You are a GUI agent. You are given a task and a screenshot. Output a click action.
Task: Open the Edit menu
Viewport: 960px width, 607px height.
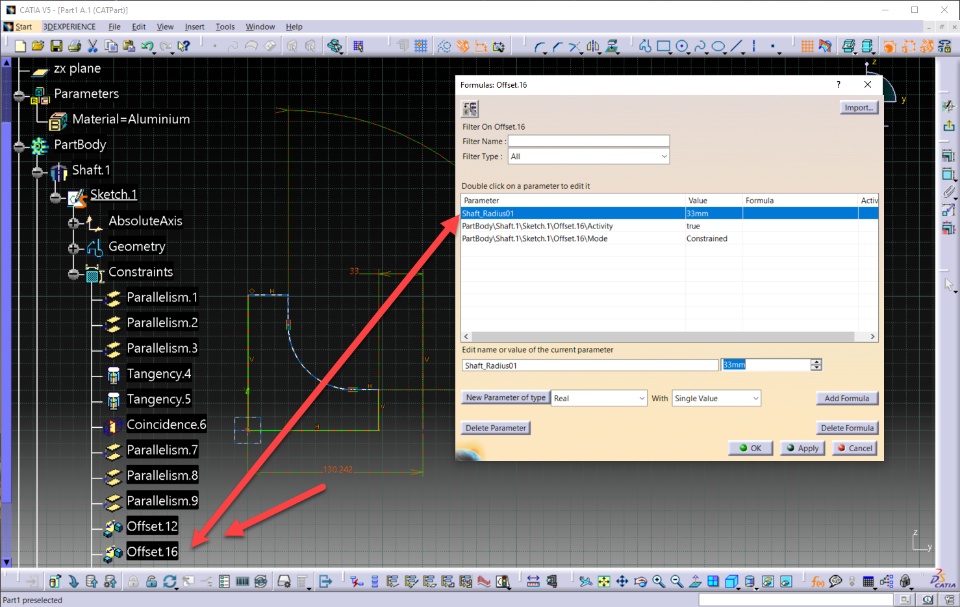pos(139,27)
